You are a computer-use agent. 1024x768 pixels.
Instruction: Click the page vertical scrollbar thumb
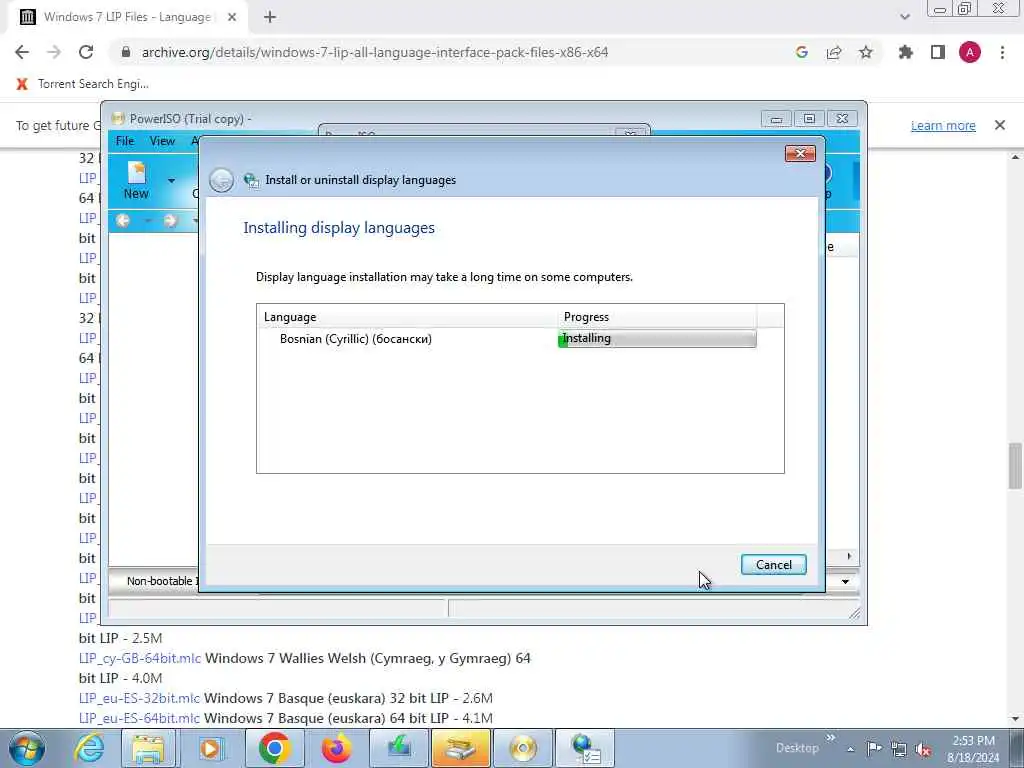1016,466
